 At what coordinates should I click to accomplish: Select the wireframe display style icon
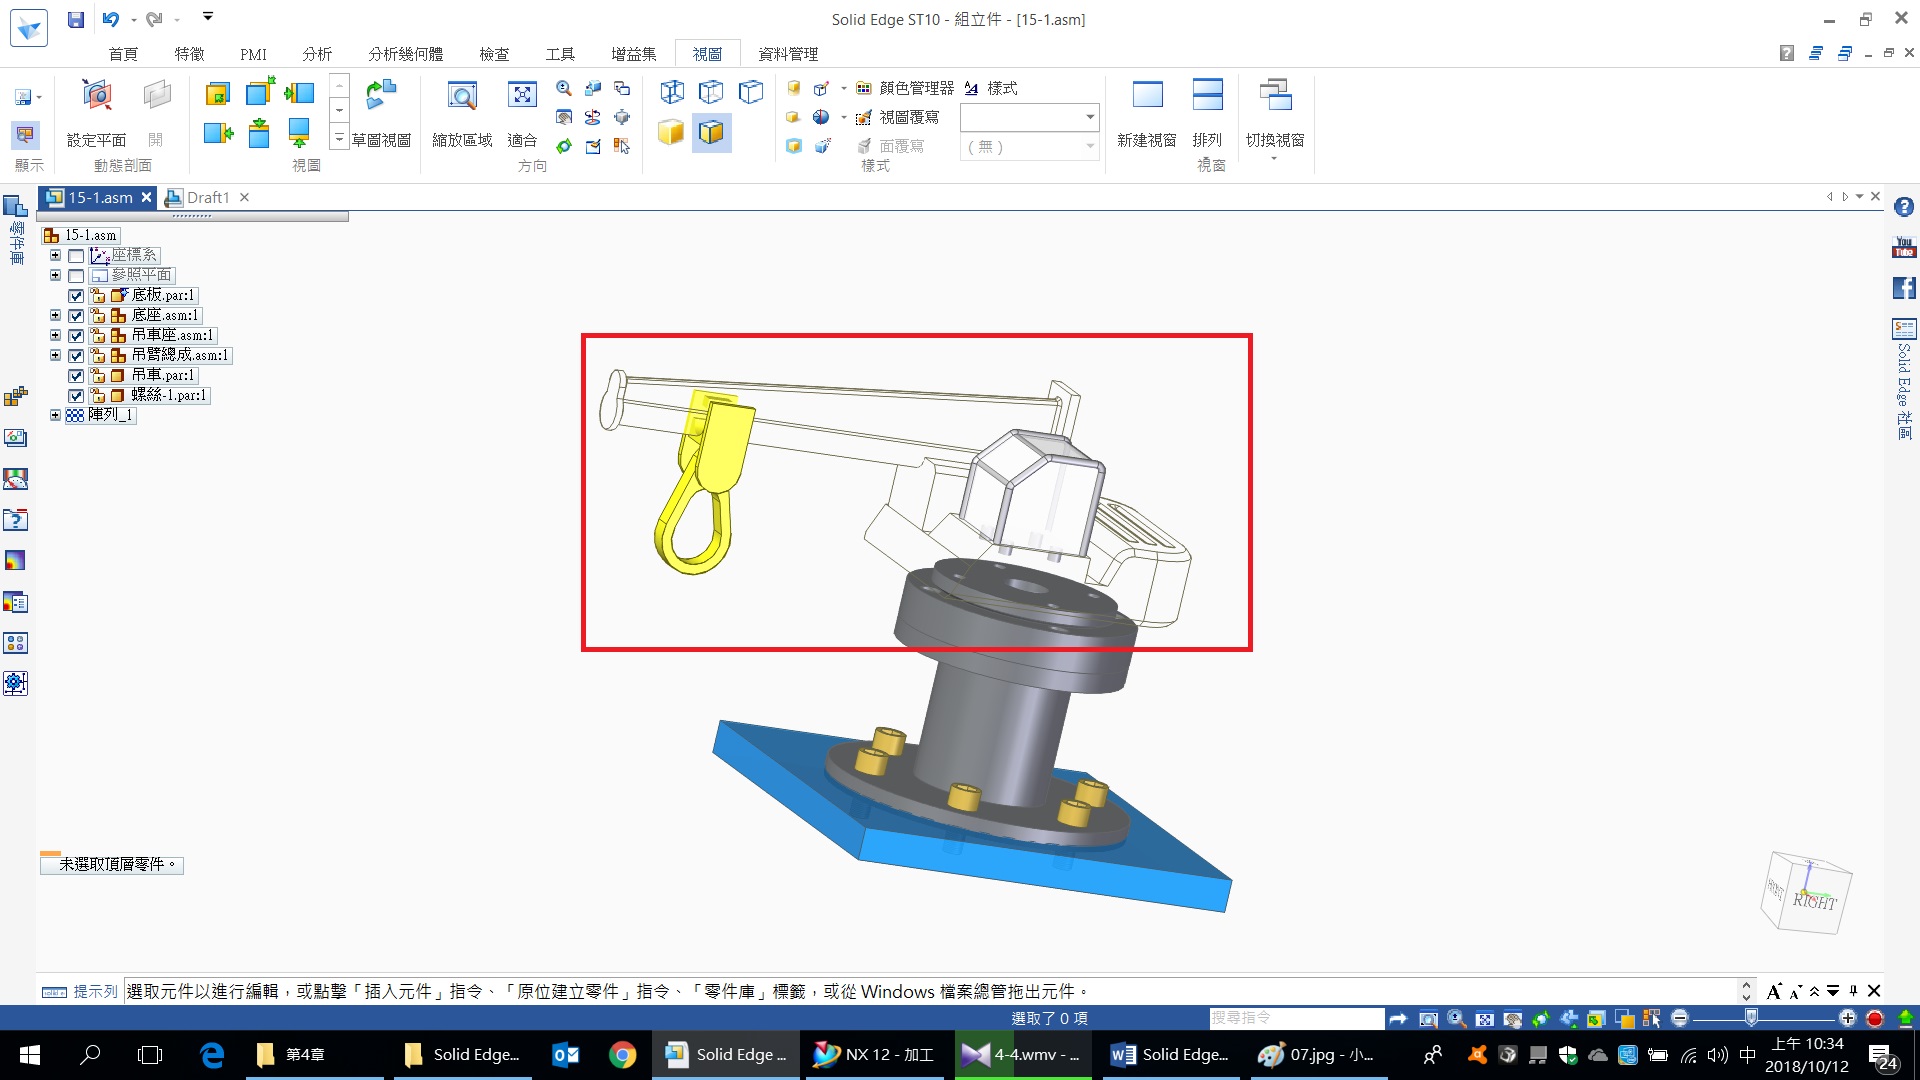pyautogui.click(x=672, y=92)
